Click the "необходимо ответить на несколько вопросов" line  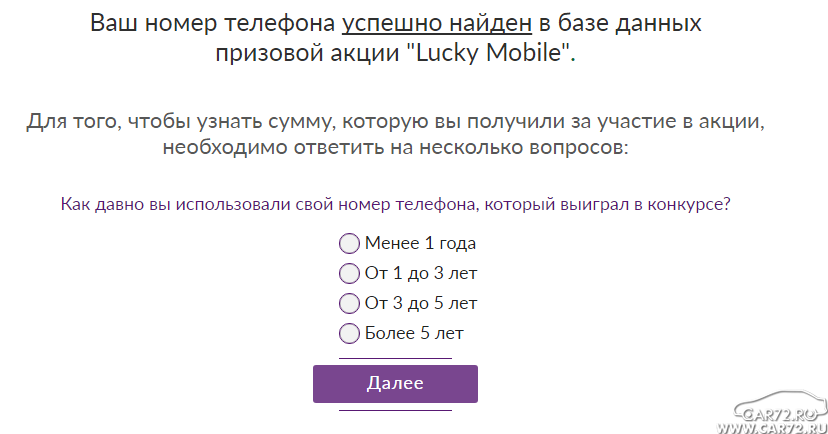click(x=396, y=147)
